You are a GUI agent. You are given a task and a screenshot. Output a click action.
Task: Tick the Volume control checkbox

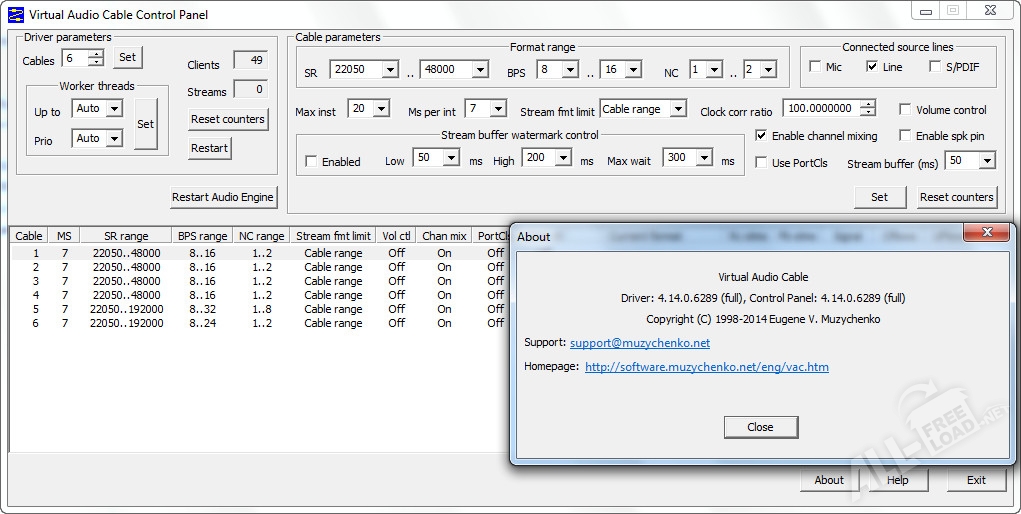pos(905,110)
